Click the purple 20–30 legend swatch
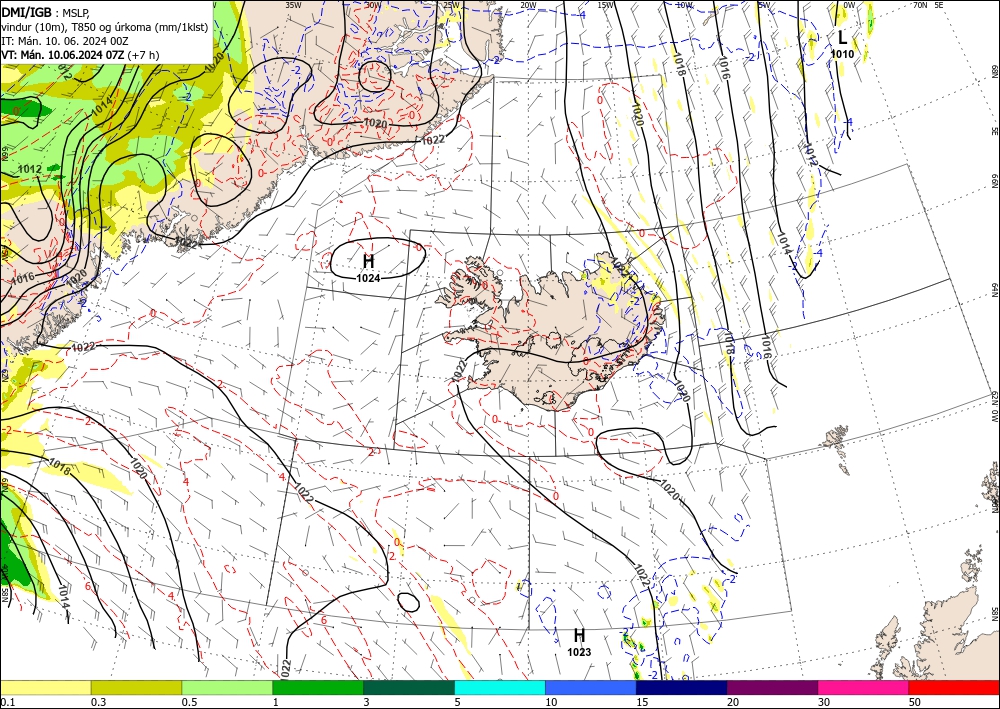The height and width of the screenshot is (709, 1000). click(772, 687)
